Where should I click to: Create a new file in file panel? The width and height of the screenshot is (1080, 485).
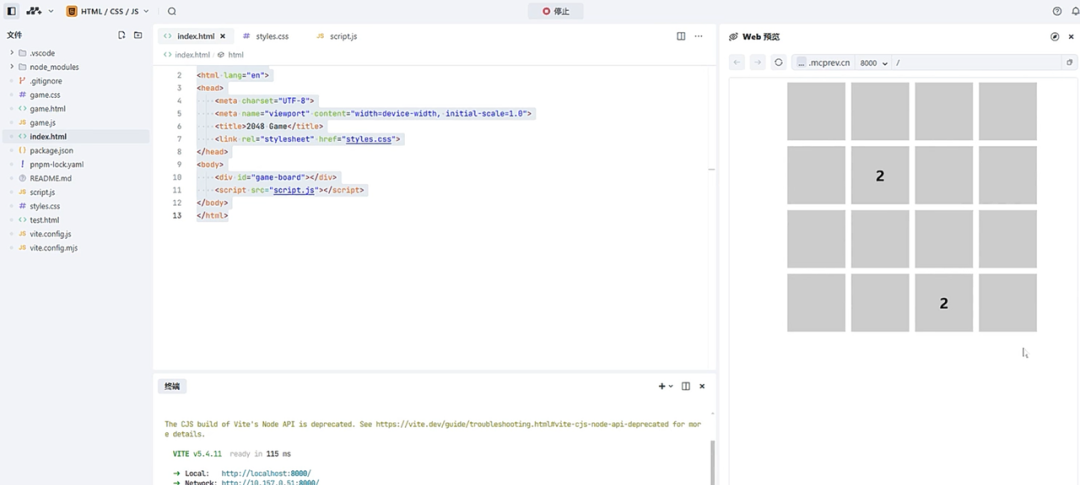122,35
